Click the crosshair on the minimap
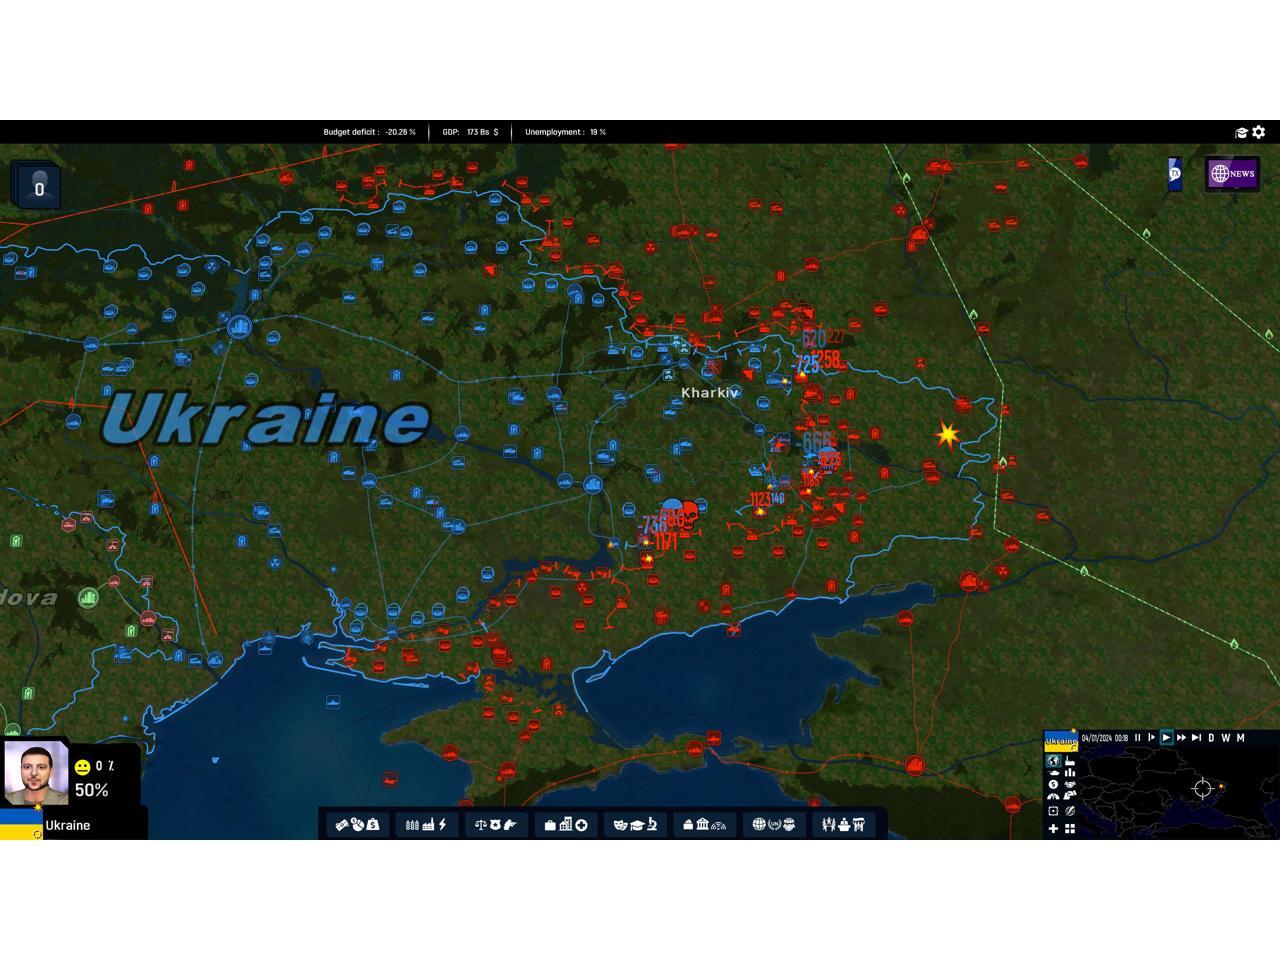 (x=1203, y=788)
